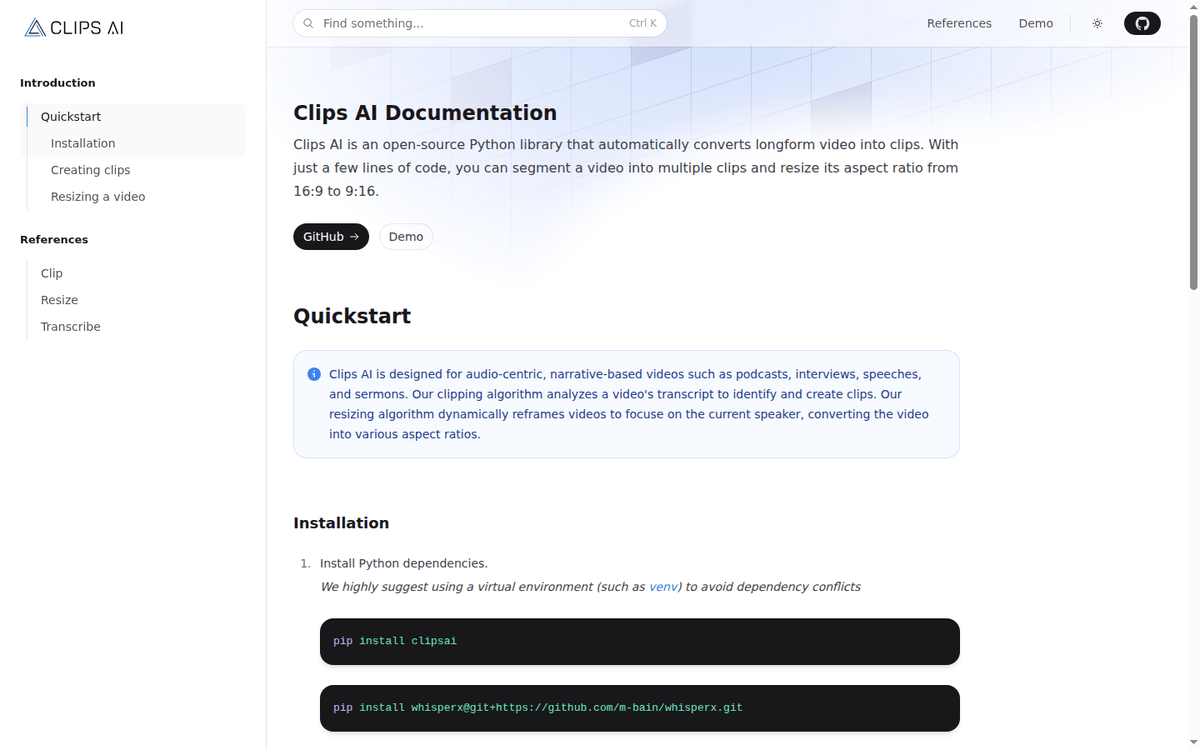
Task: Click the References sidebar header
Action: coord(54,240)
